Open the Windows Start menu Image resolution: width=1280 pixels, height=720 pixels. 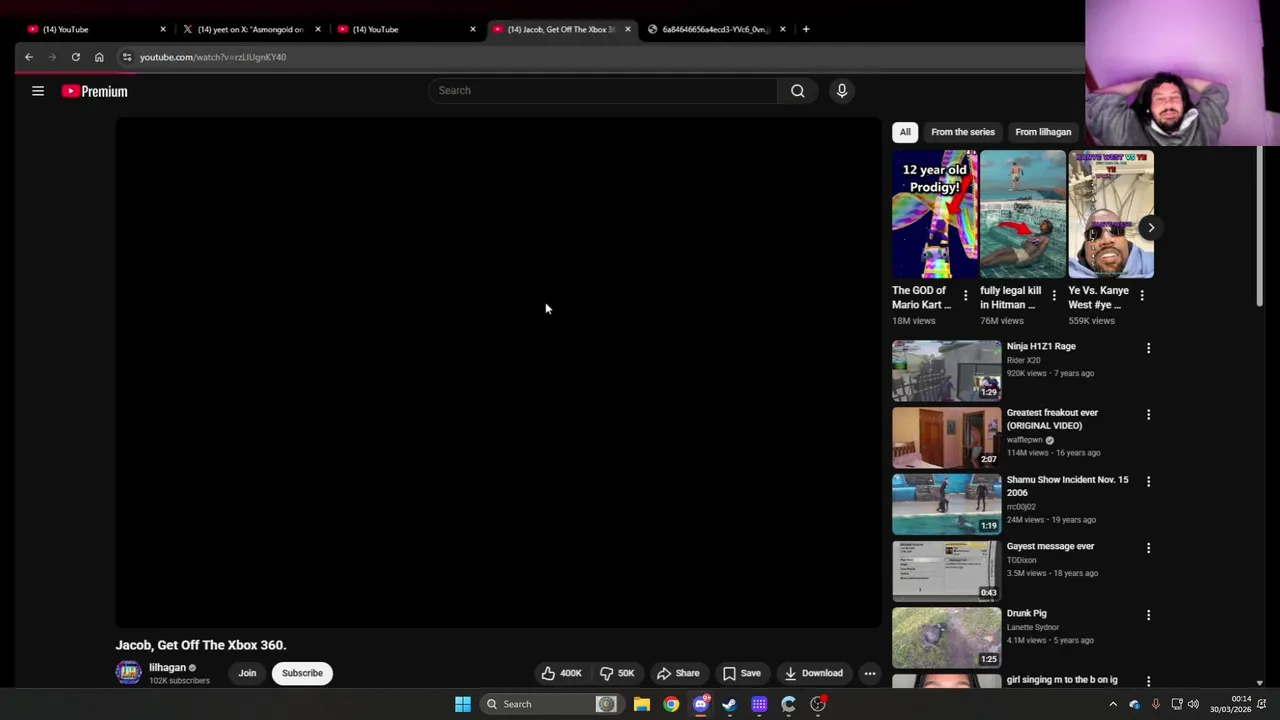463,704
